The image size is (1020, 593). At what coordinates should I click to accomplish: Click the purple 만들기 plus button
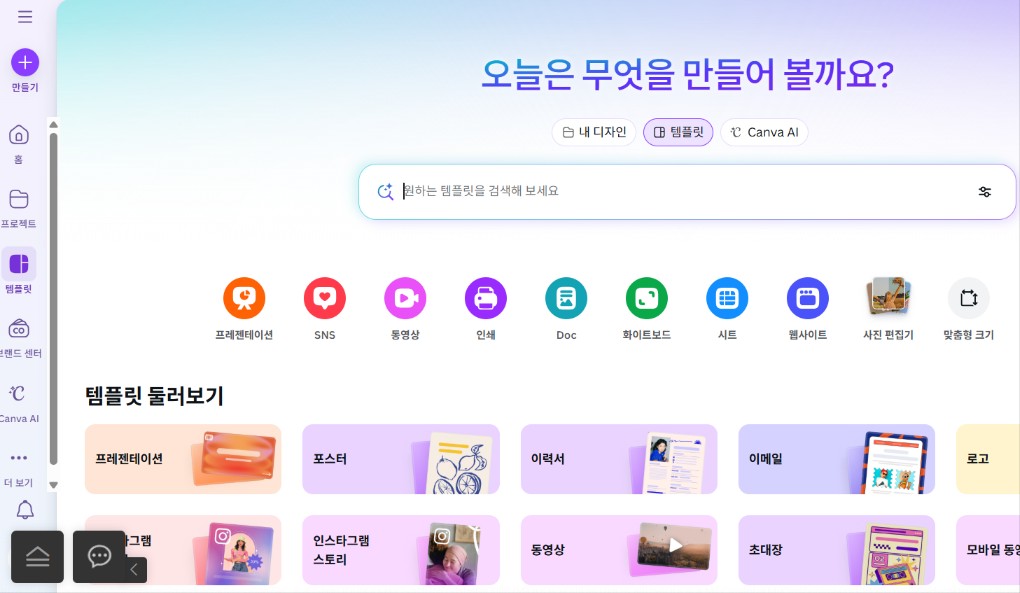[25, 62]
